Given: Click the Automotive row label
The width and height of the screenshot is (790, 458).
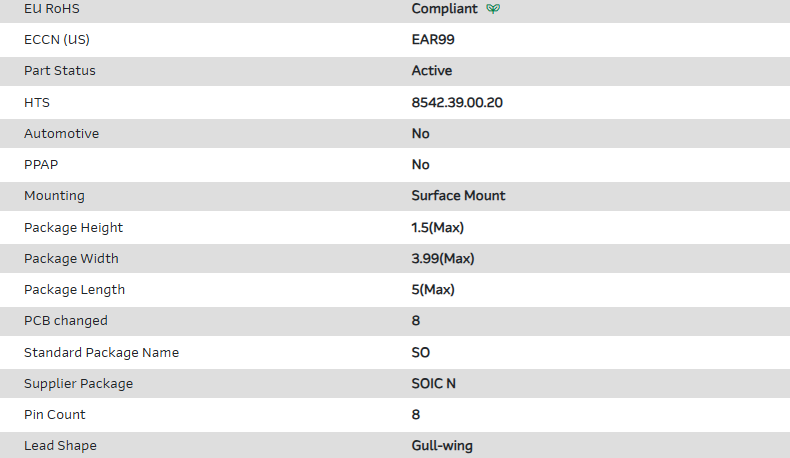Looking at the screenshot, I should pos(62,133).
